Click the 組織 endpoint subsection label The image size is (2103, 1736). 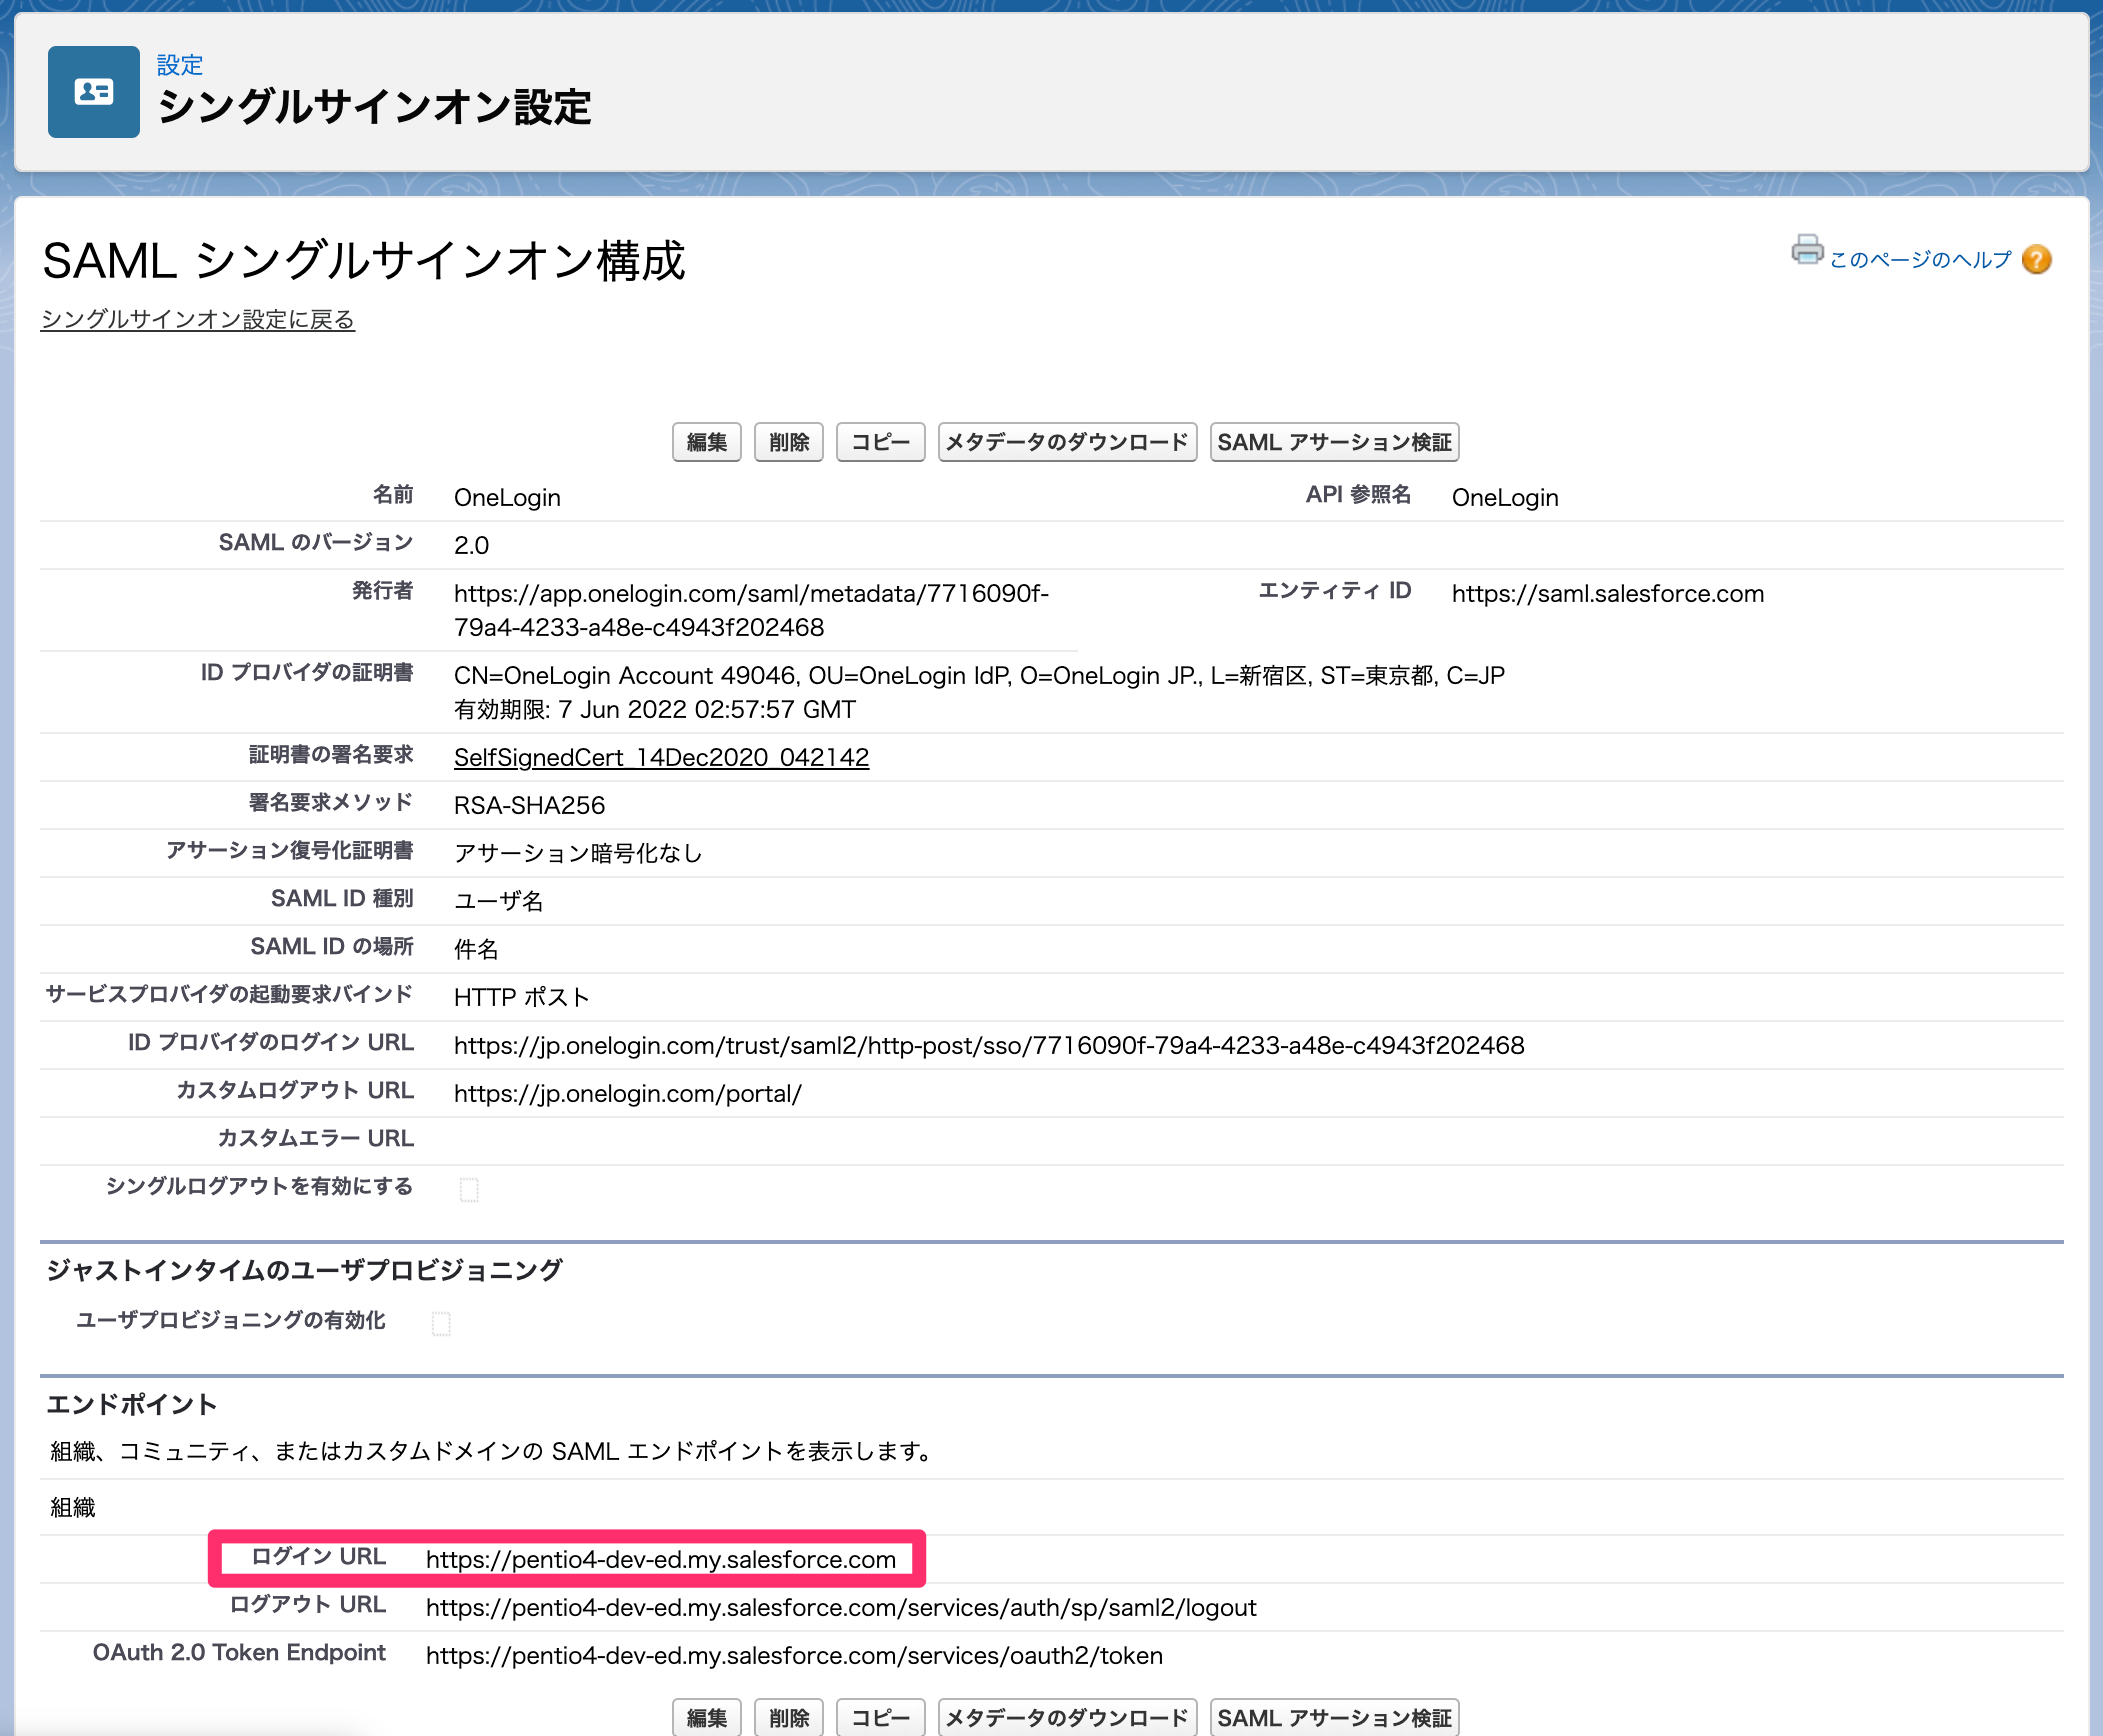(x=73, y=1508)
